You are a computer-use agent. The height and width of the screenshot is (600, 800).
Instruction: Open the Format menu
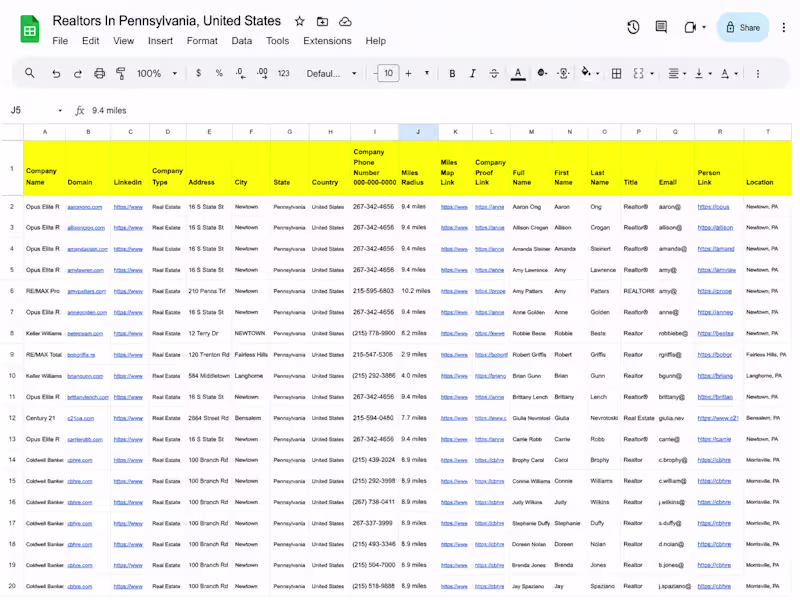202,41
